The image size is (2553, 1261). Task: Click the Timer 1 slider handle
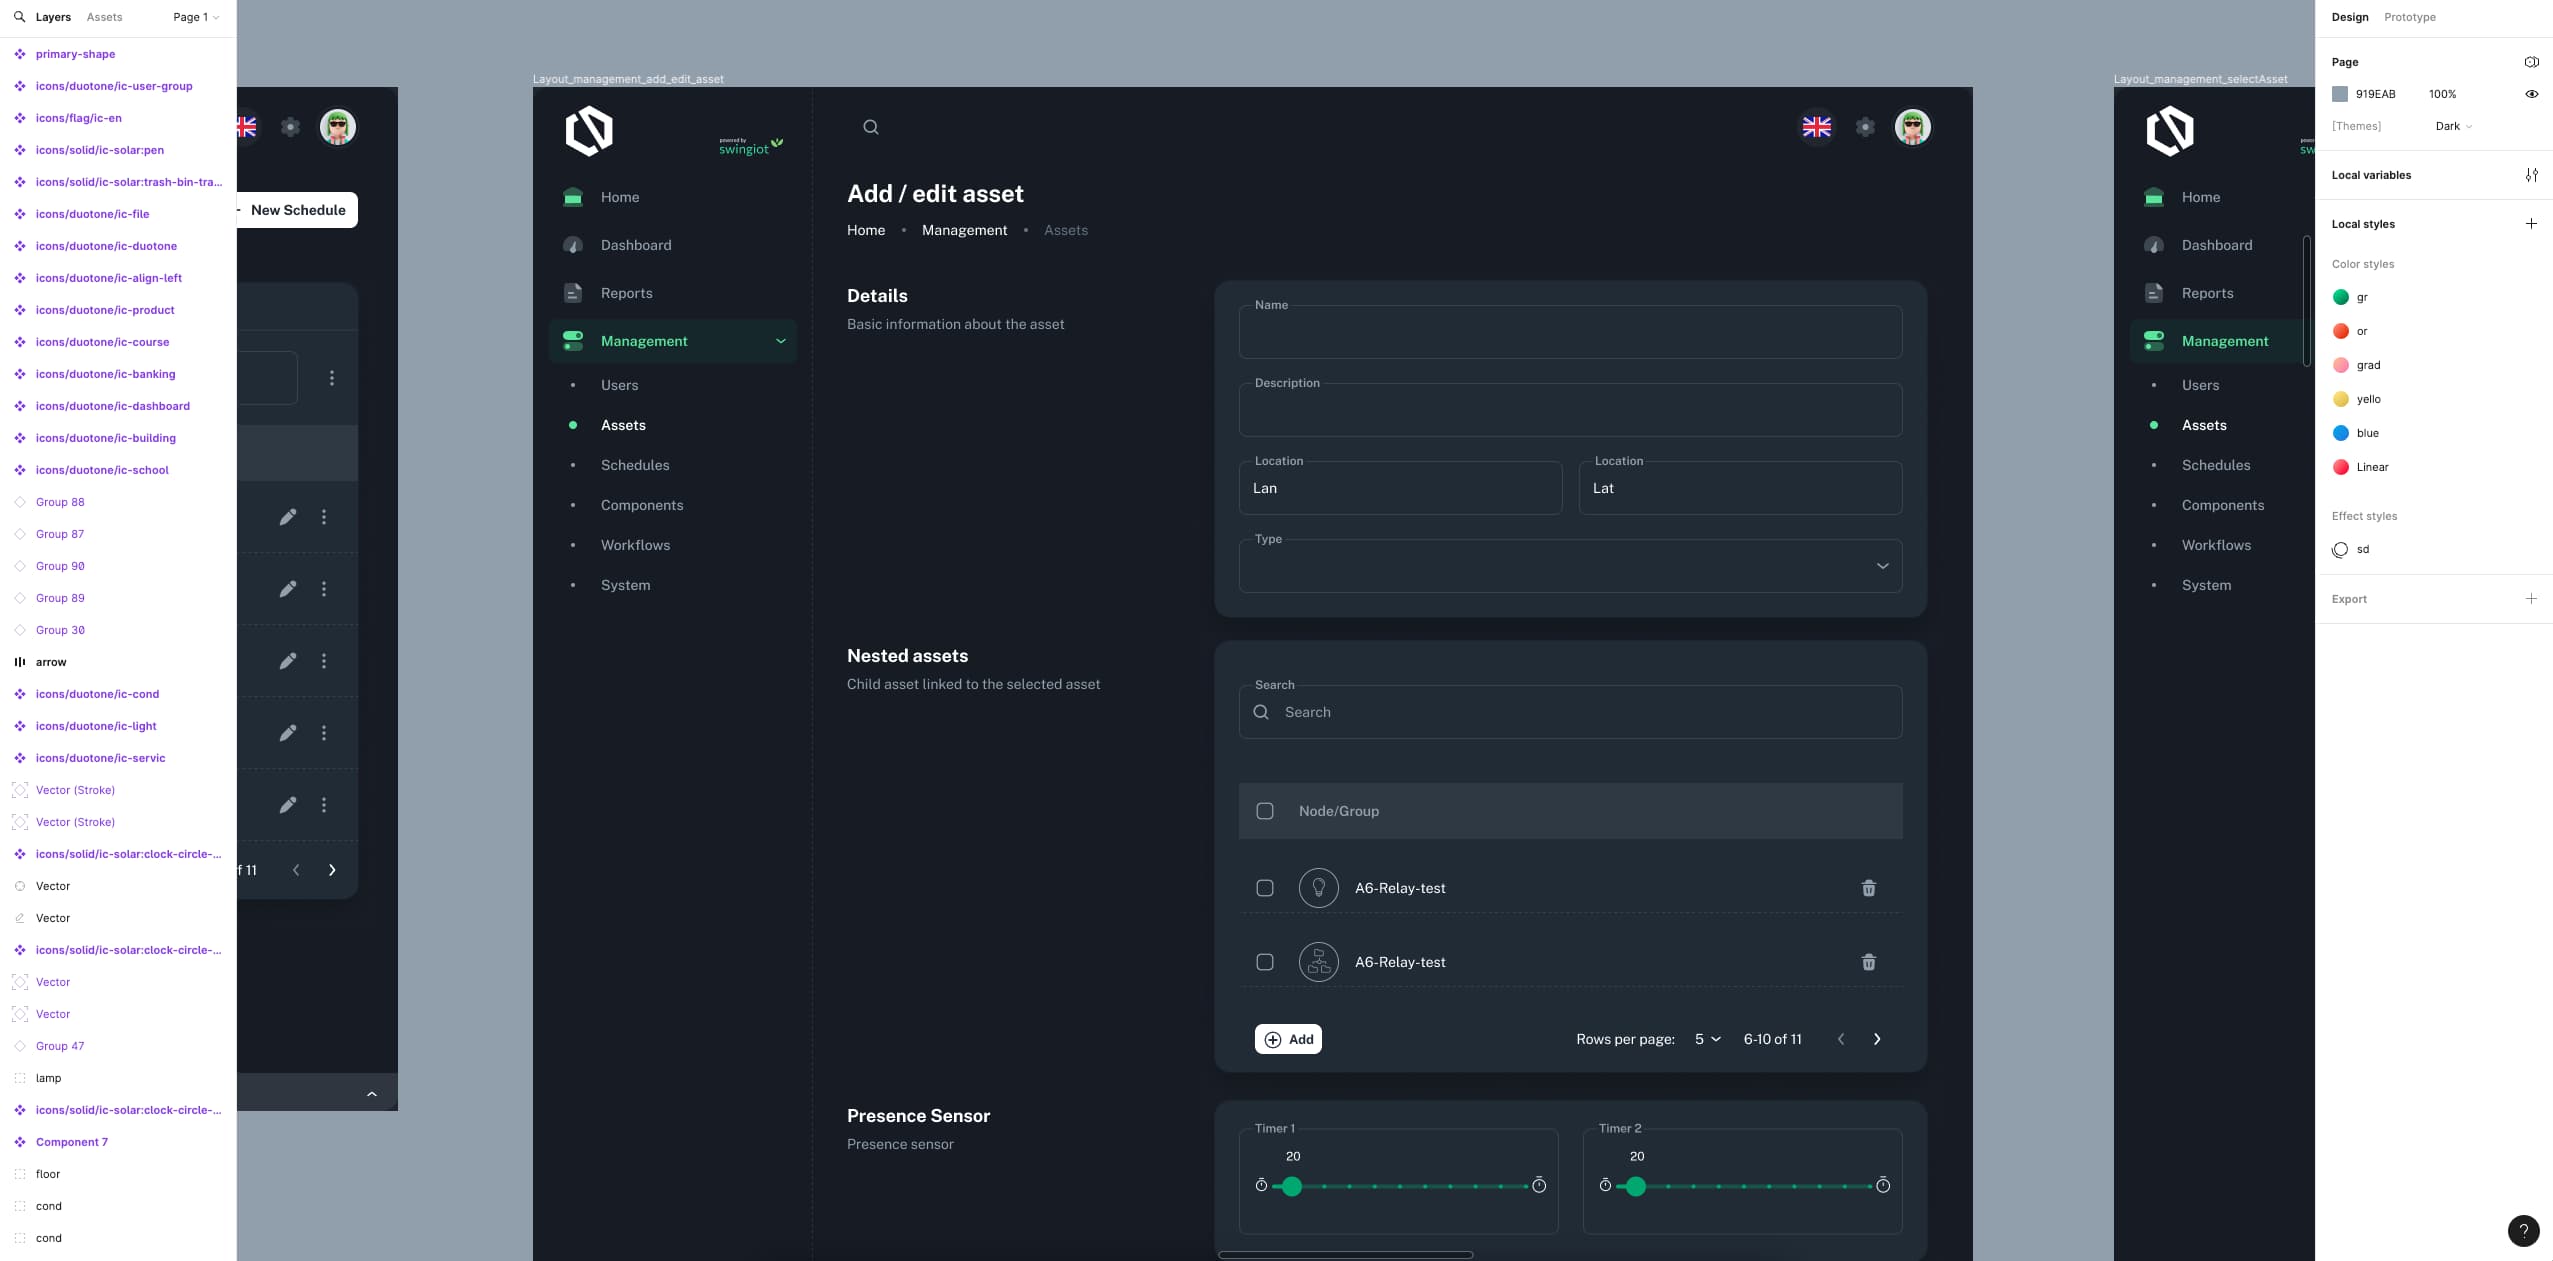click(x=1292, y=1186)
